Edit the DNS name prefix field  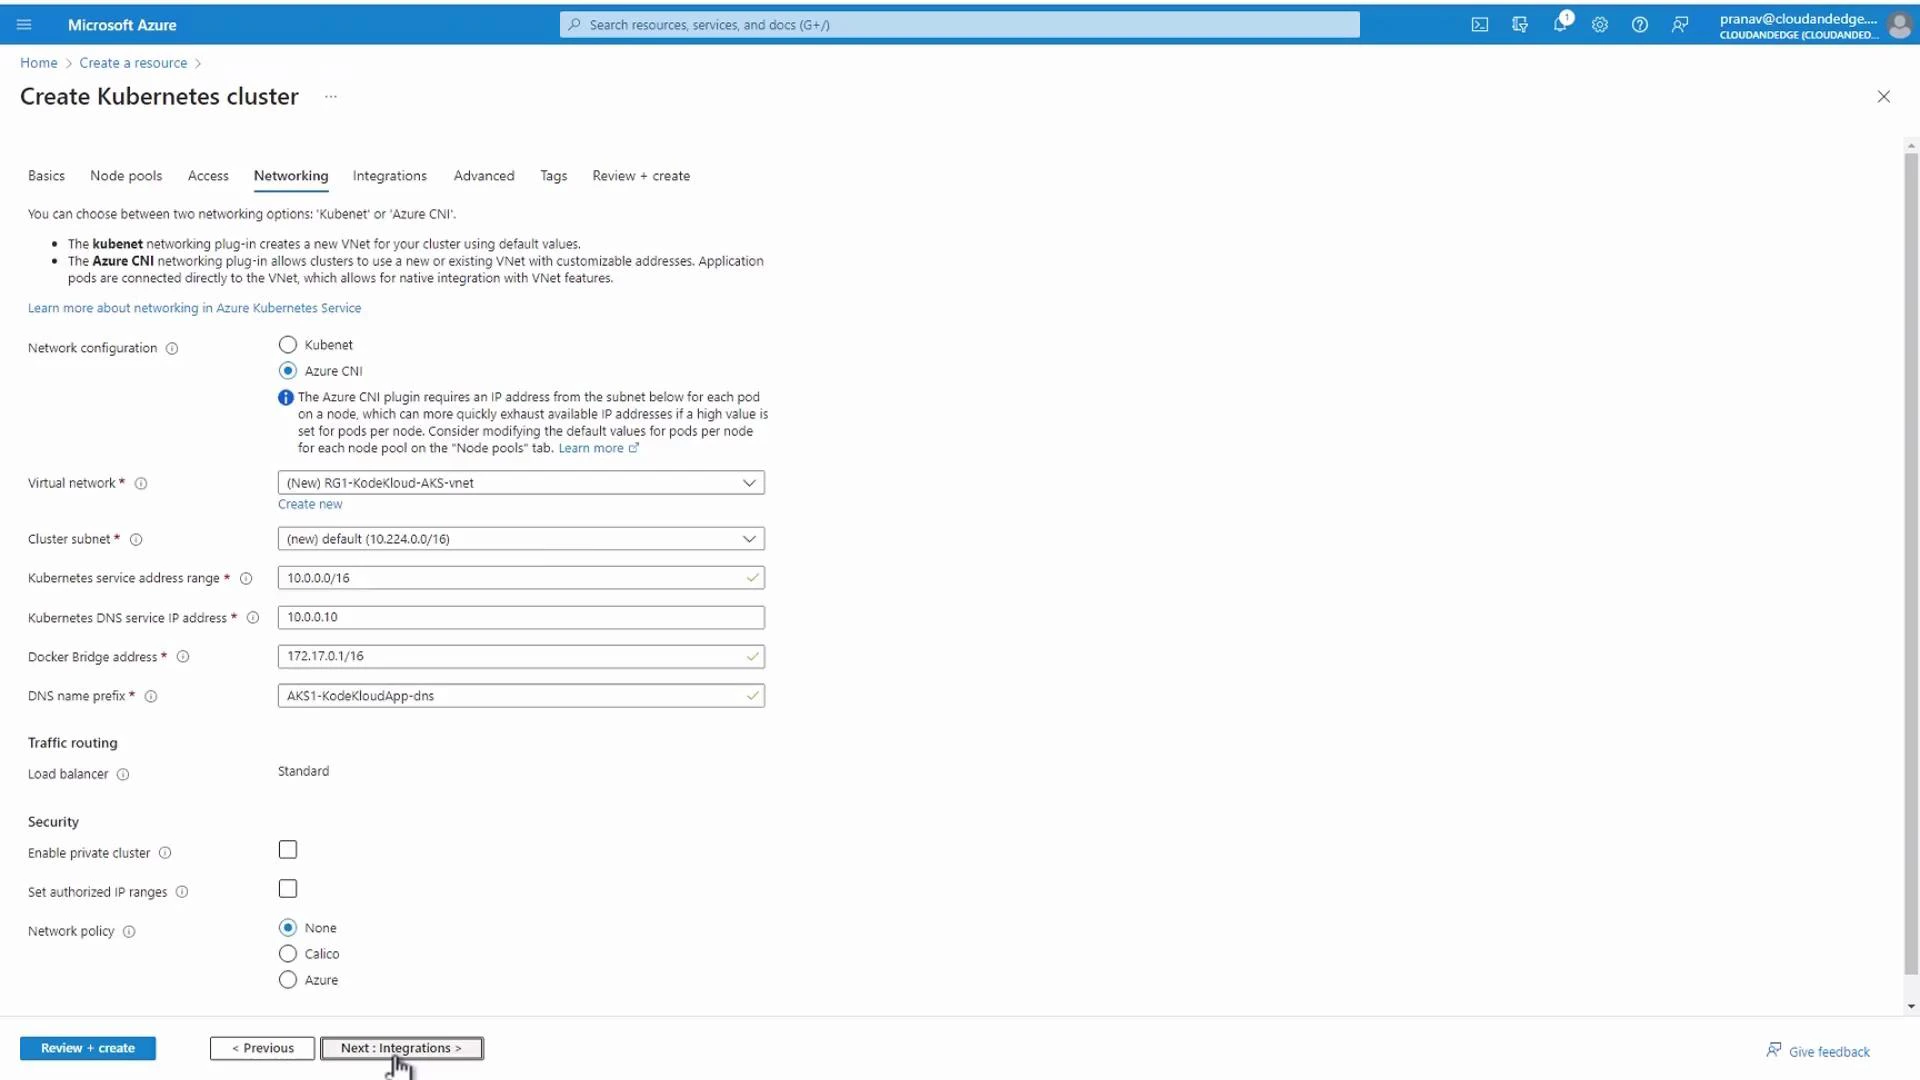coord(520,695)
